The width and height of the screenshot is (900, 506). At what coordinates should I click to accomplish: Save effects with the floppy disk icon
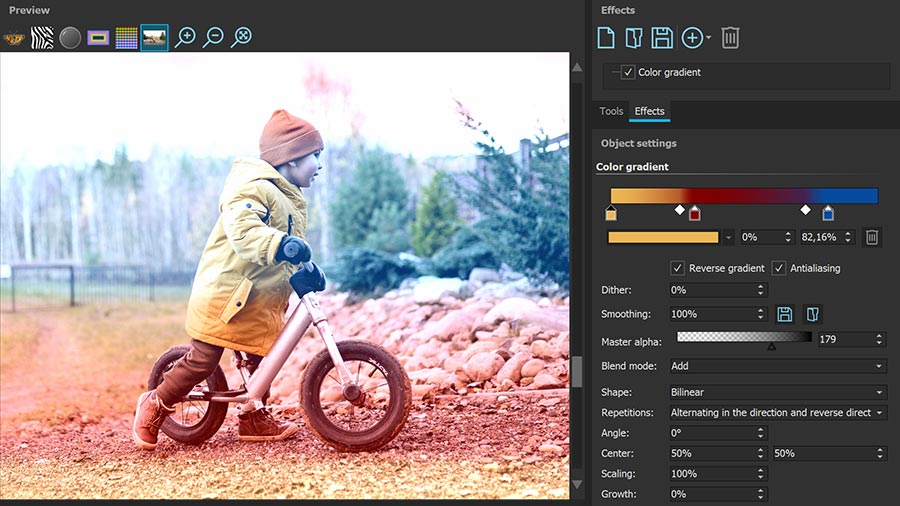coord(661,38)
